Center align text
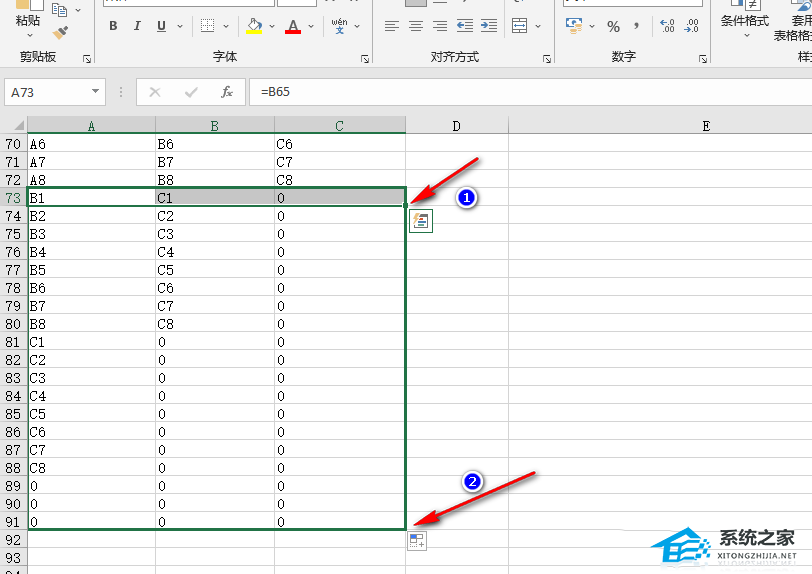 click(416, 26)
